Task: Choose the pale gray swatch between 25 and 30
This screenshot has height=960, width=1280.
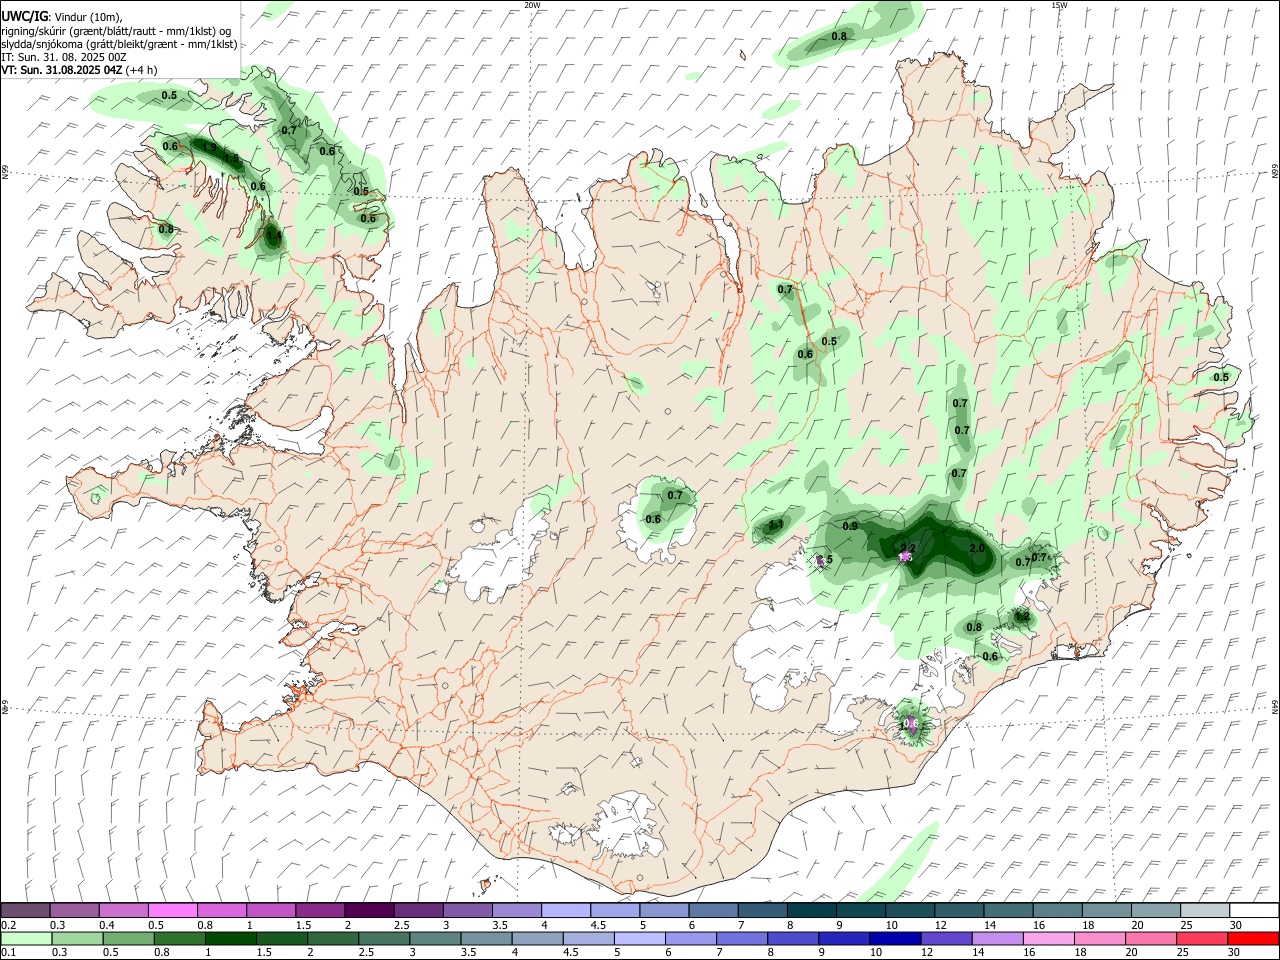Action: click(1204, 910)
